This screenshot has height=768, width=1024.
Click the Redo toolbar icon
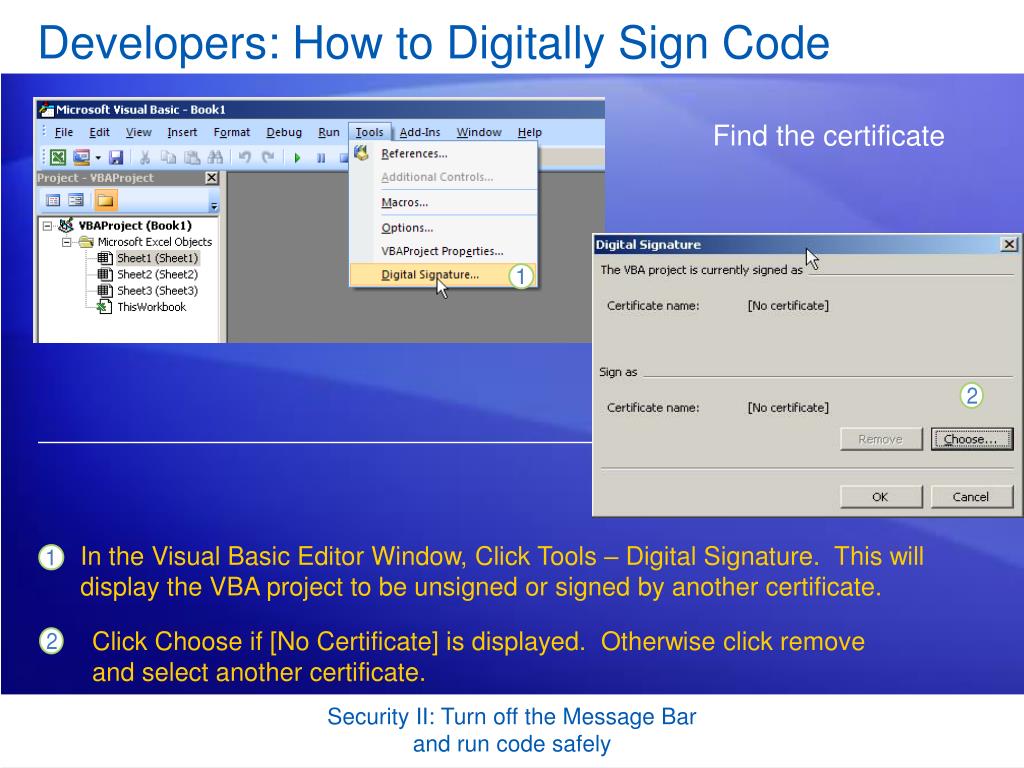point(268,157)
